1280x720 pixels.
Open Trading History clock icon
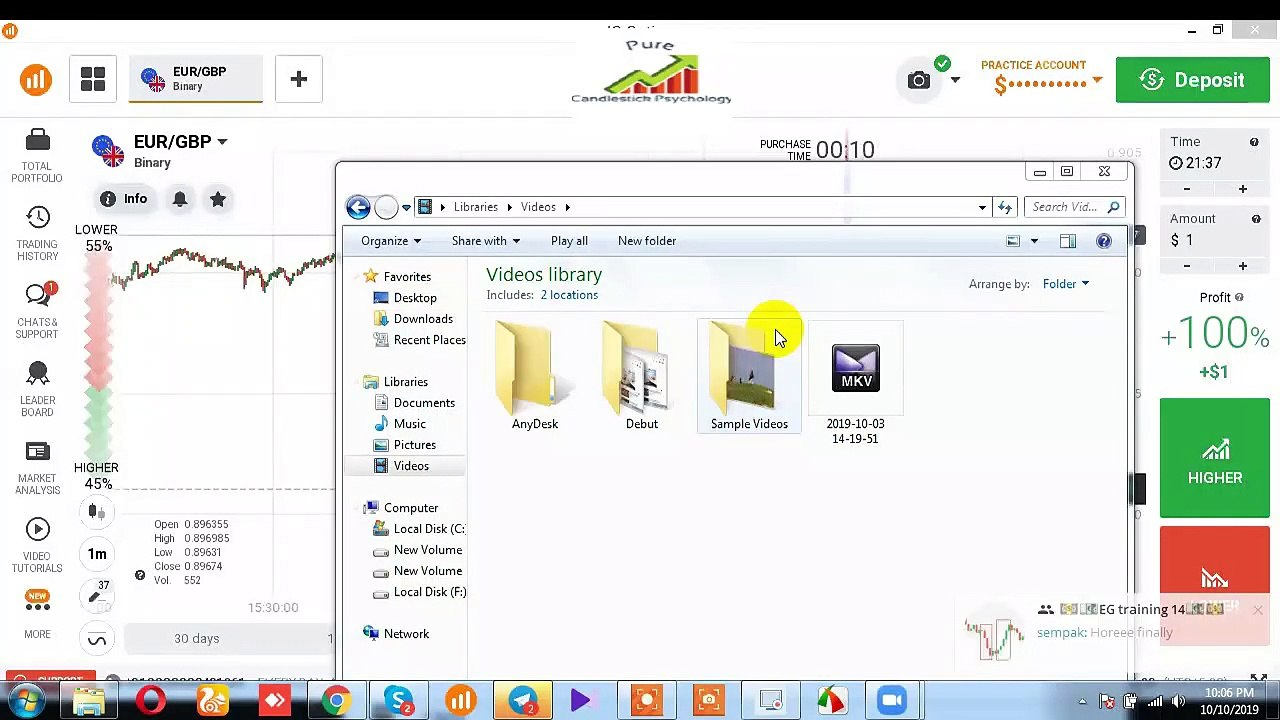(x=37, y=218)
